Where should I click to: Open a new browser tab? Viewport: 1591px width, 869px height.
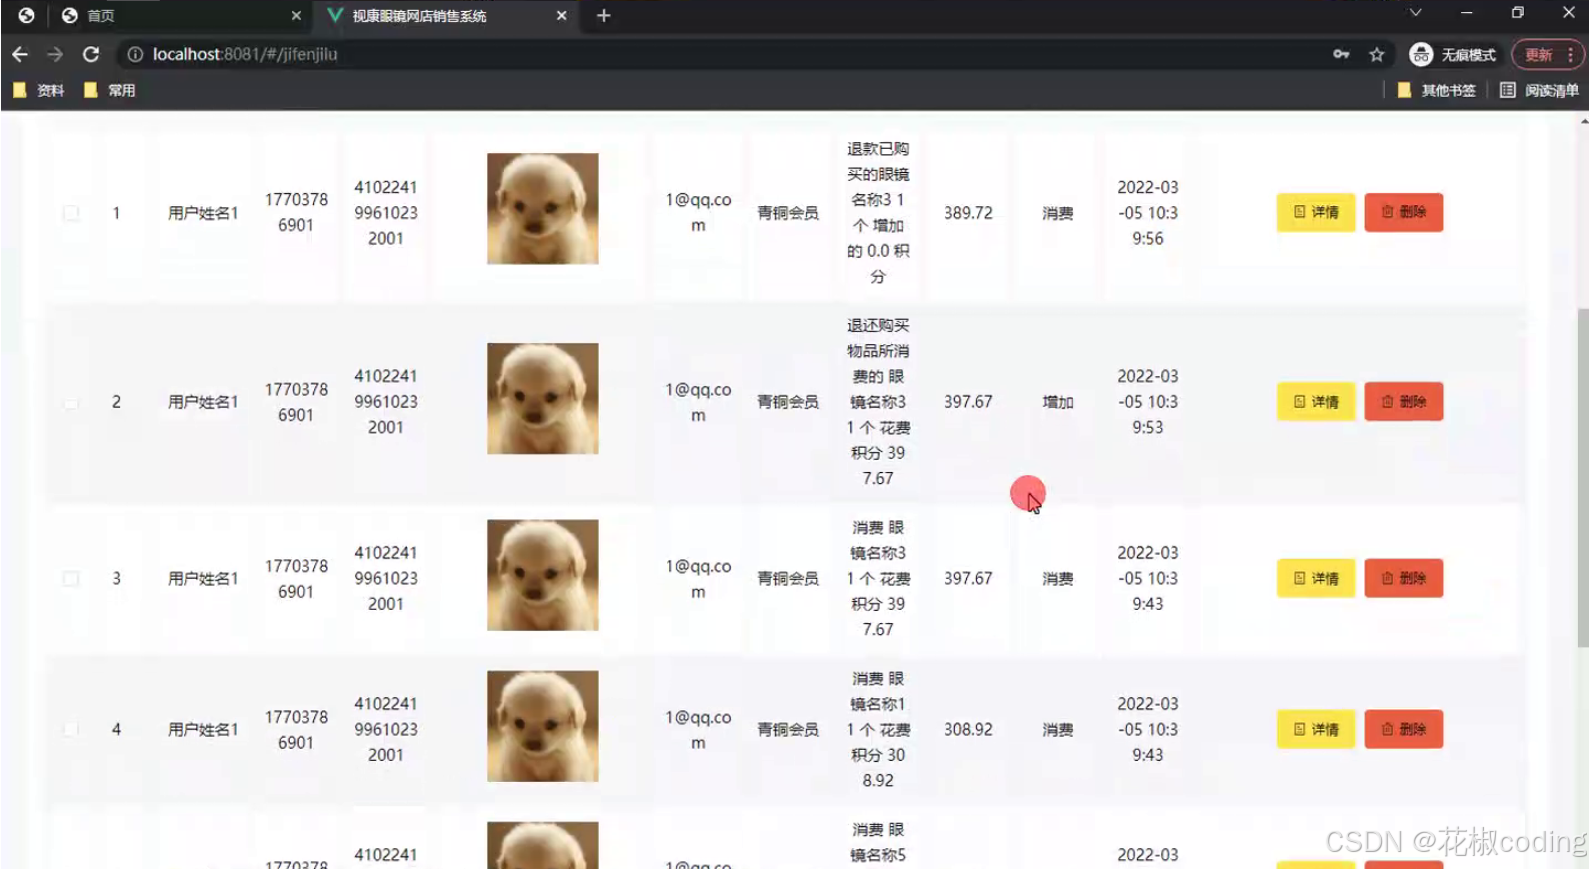point(603,15)
